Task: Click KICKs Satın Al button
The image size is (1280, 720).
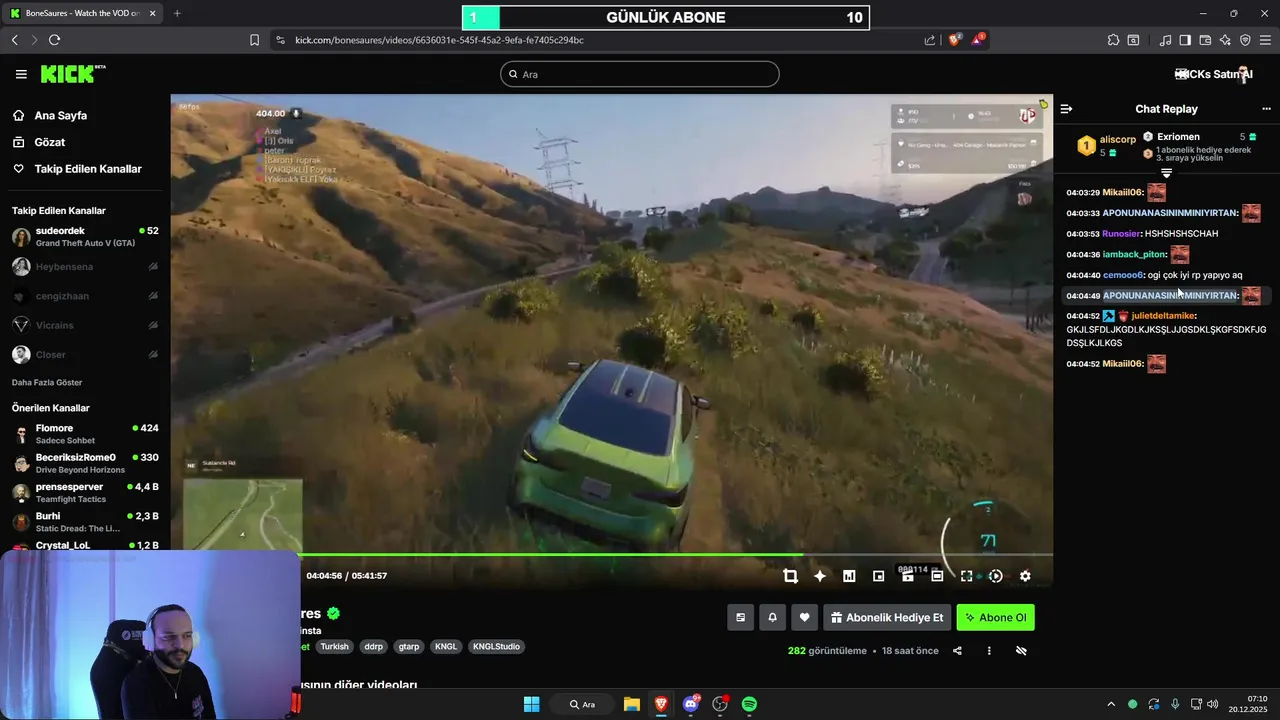Action: point(1214,74)
